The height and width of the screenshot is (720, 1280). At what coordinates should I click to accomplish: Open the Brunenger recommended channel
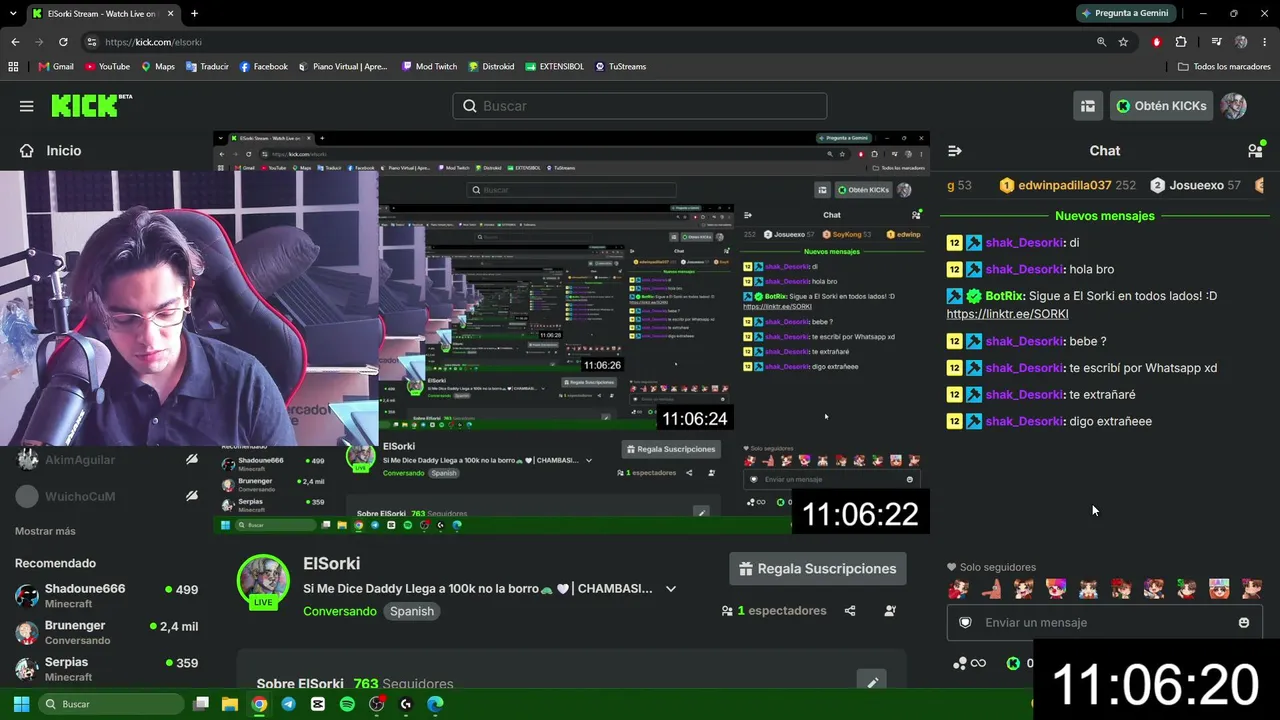tap(106, 632)
